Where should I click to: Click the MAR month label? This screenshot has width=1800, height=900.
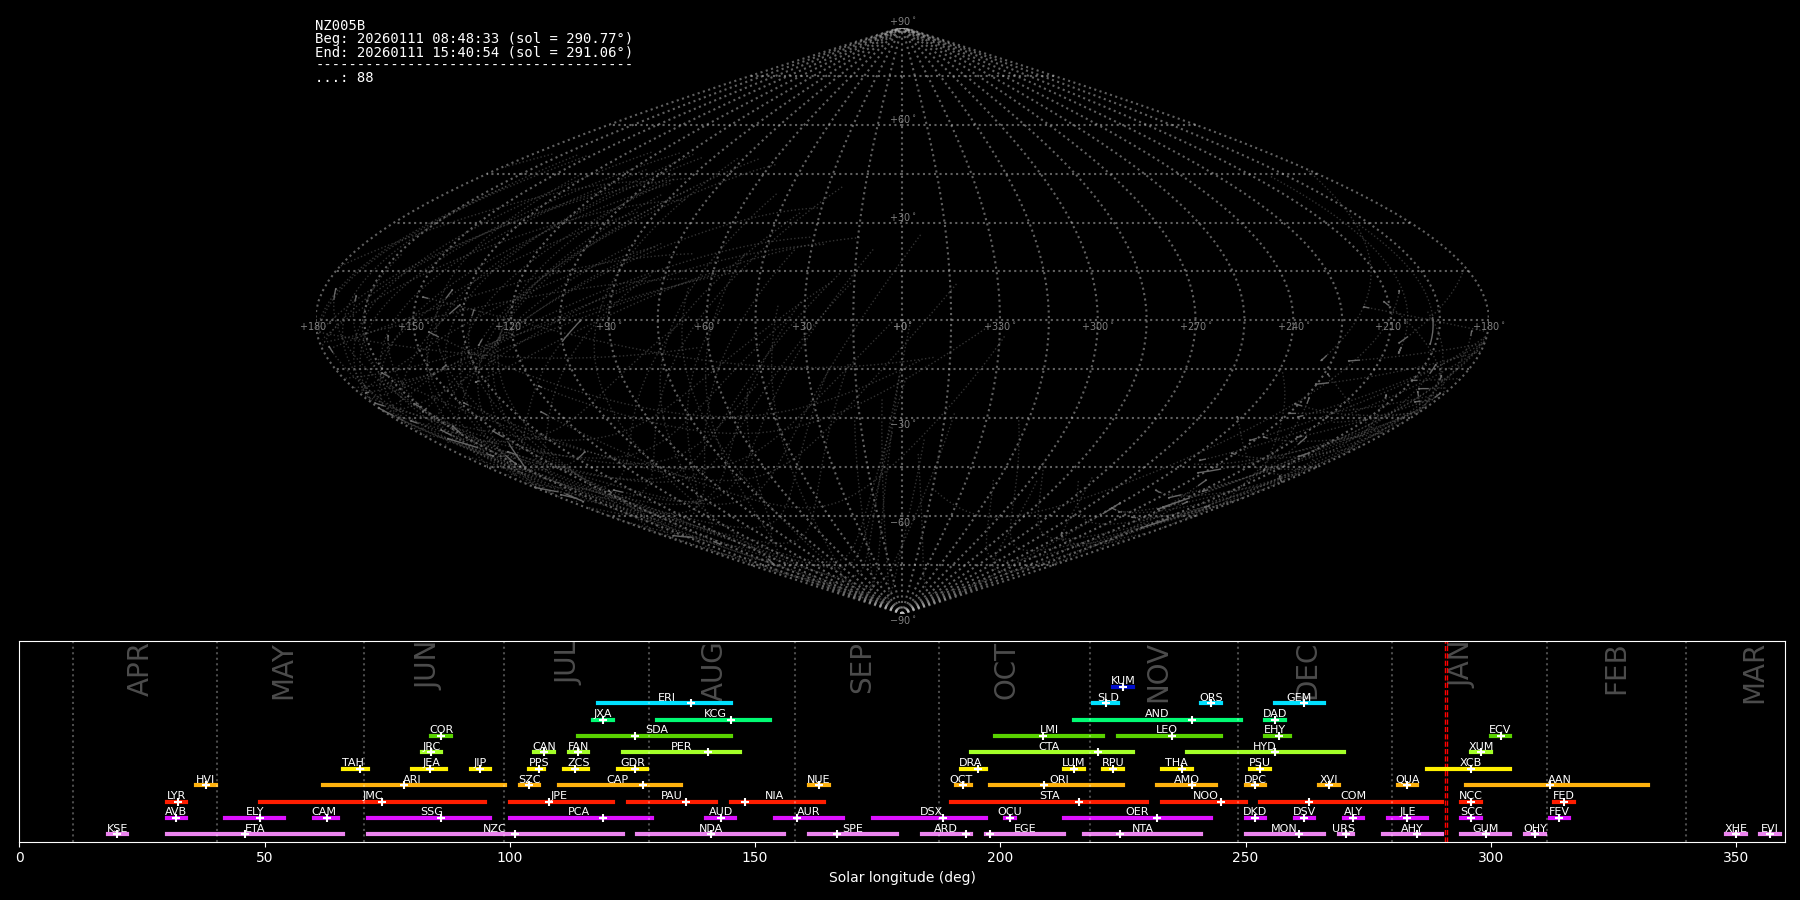[1754, 675]
